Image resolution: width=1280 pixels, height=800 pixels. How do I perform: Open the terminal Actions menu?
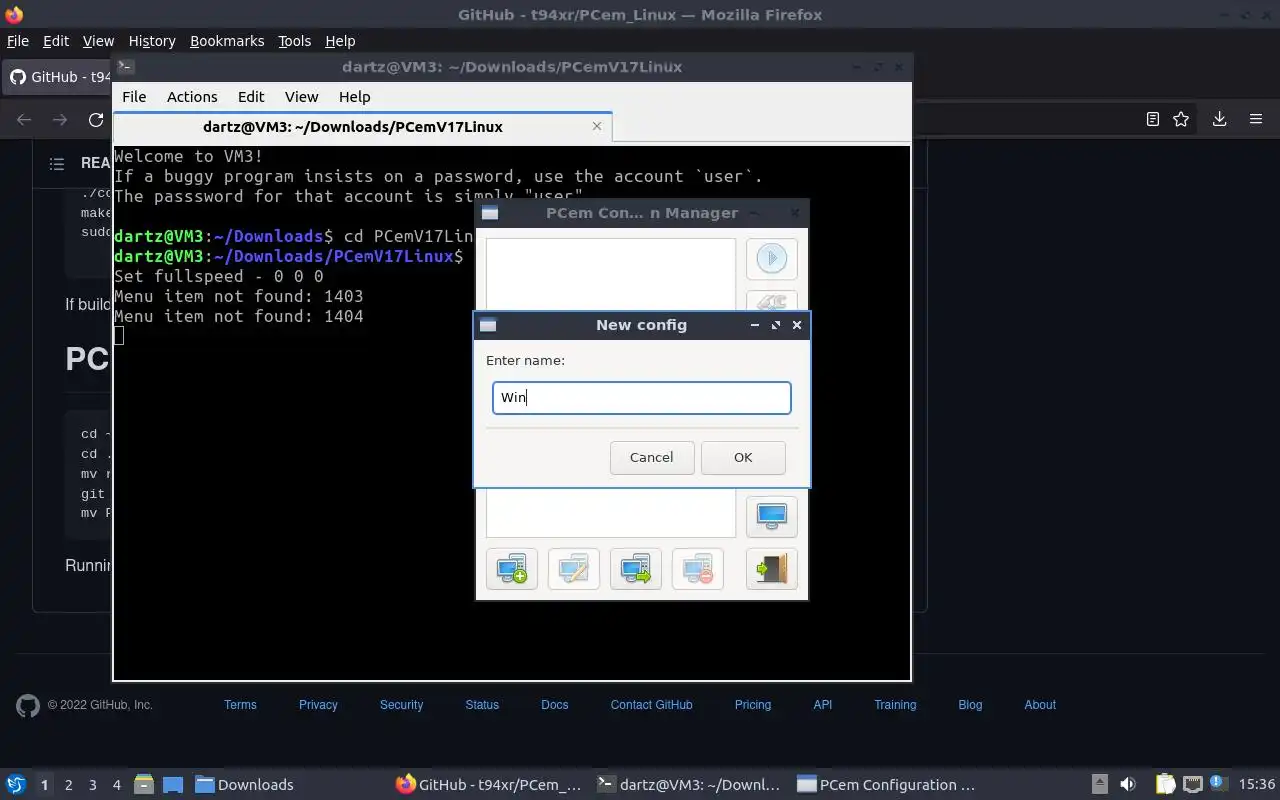coord(192,97)
